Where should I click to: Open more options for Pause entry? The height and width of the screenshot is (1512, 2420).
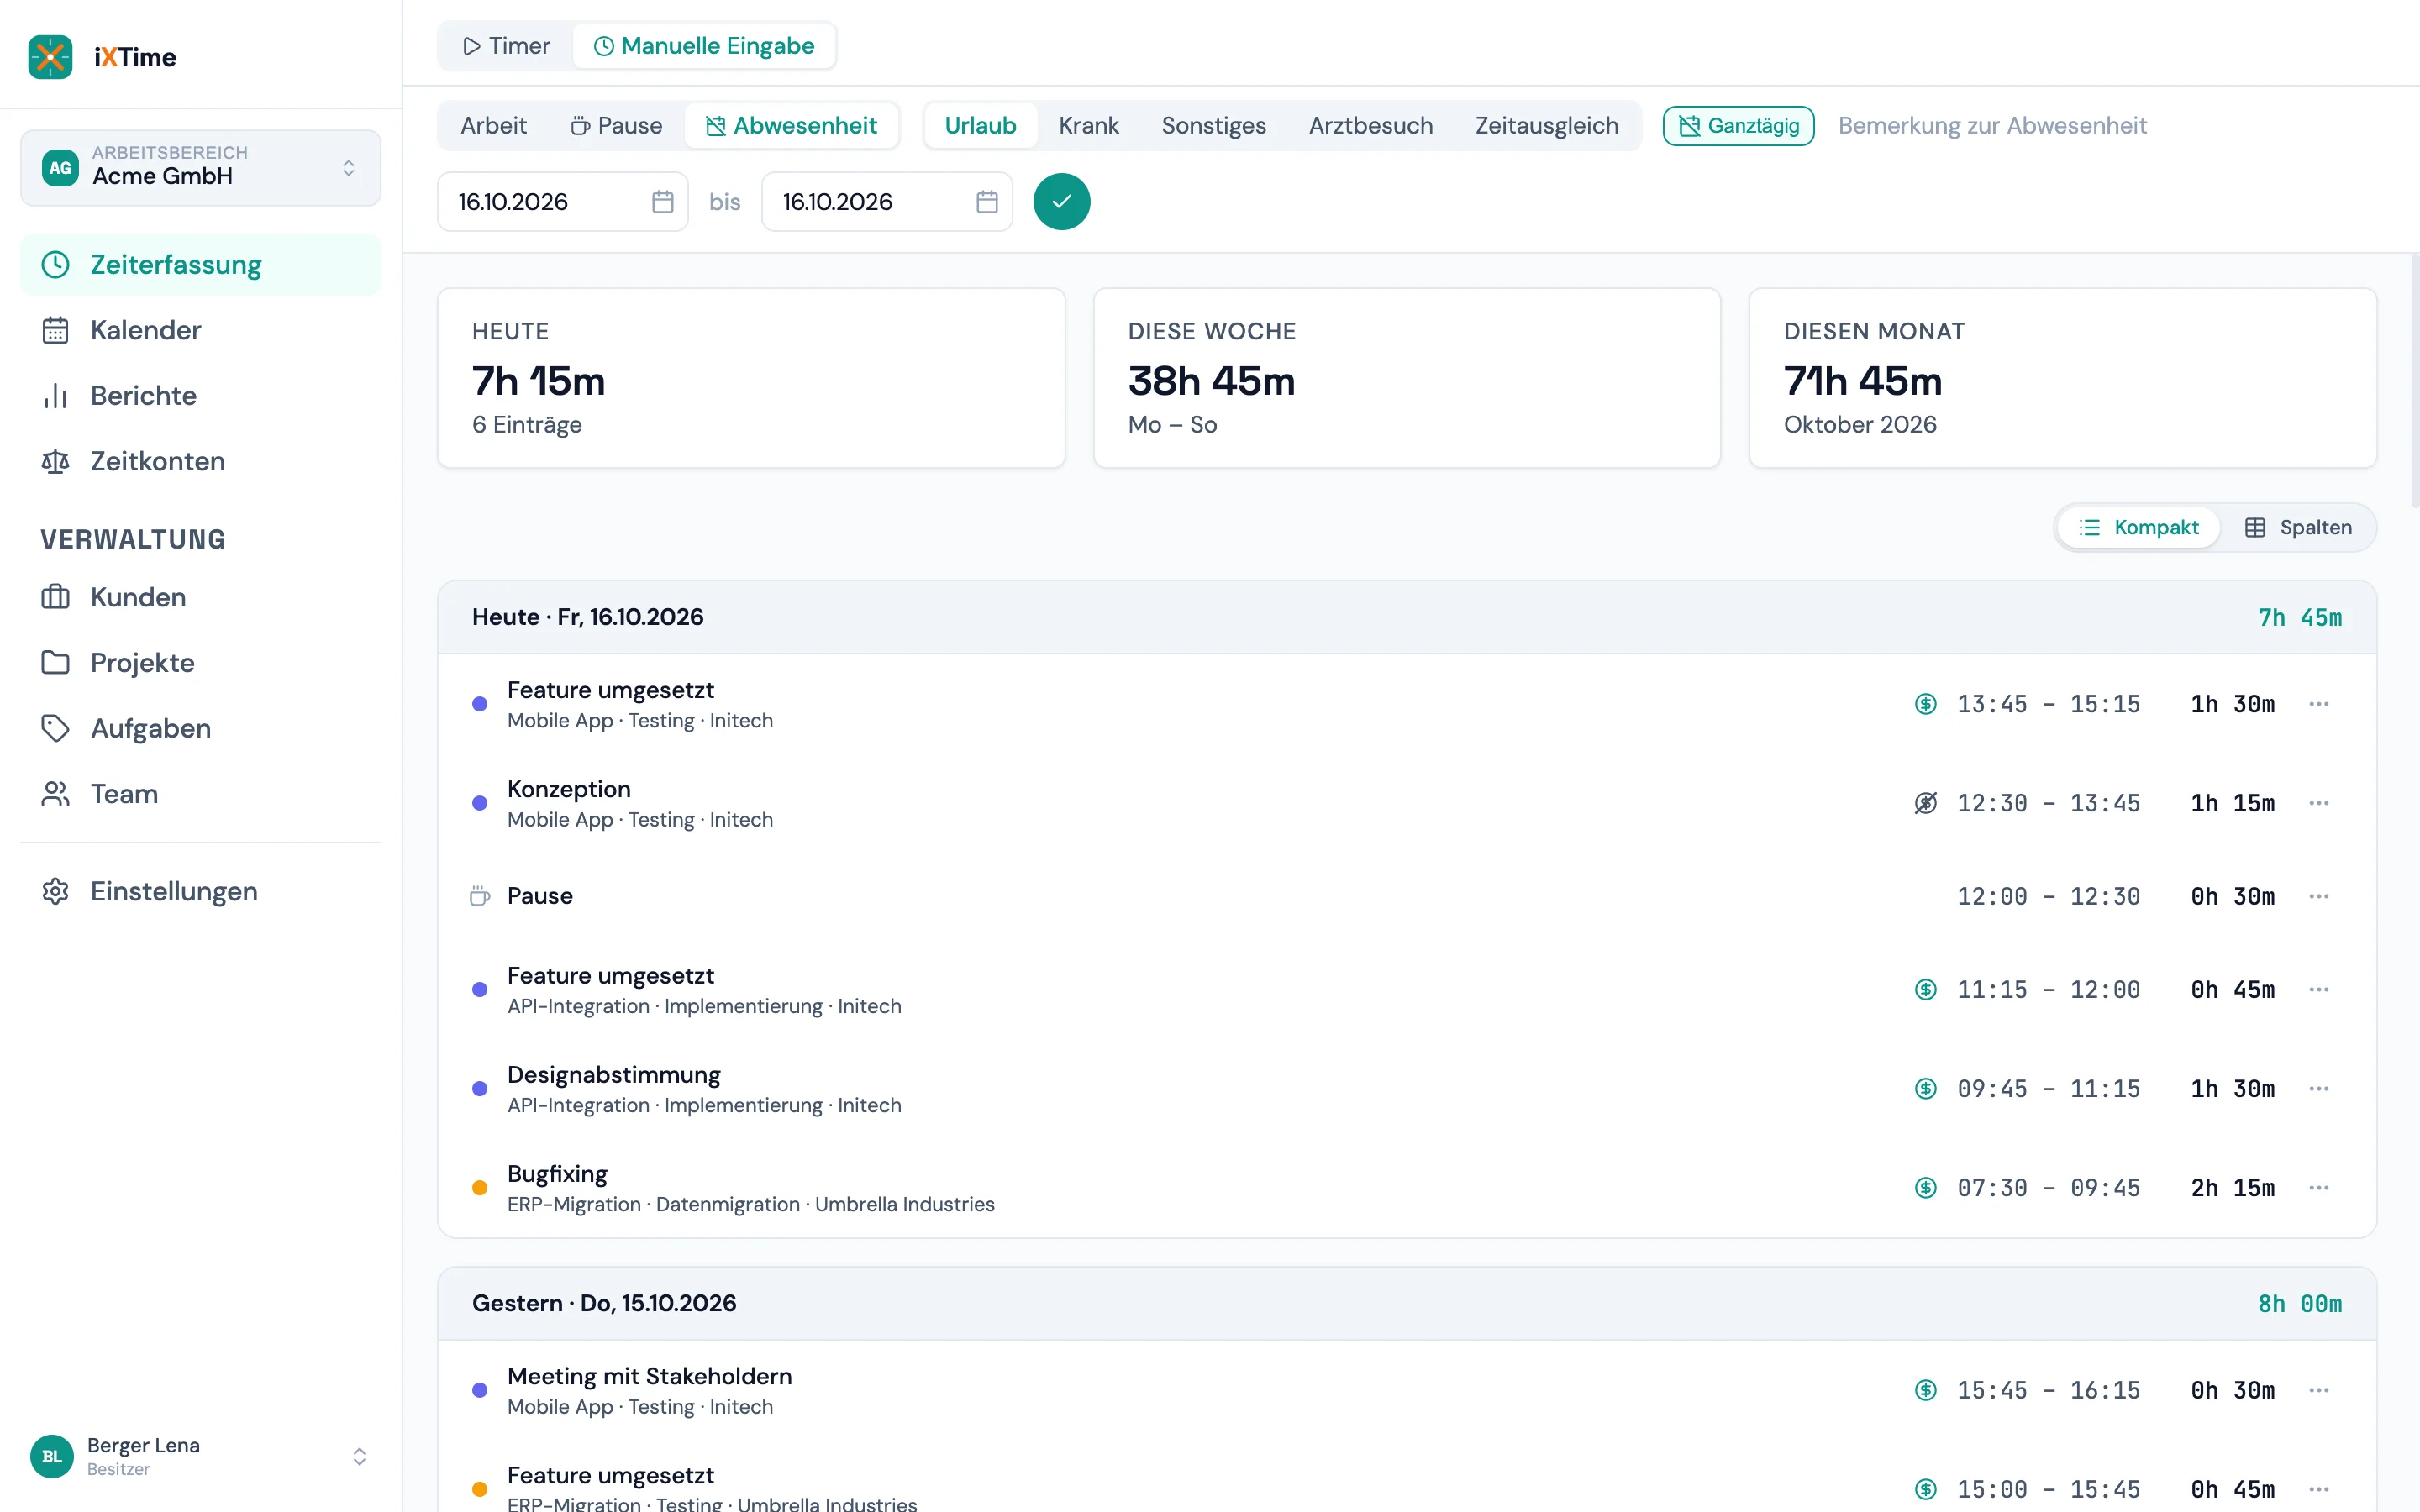pos(2319,896)
